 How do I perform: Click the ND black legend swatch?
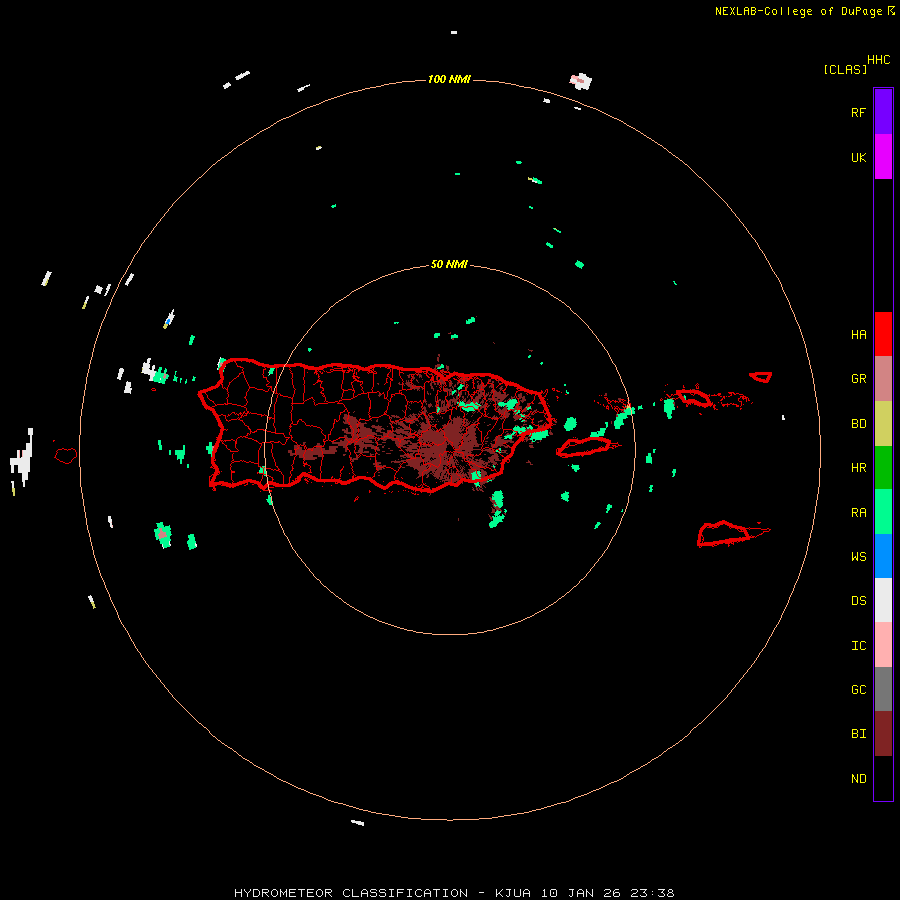tap(883, 778)
